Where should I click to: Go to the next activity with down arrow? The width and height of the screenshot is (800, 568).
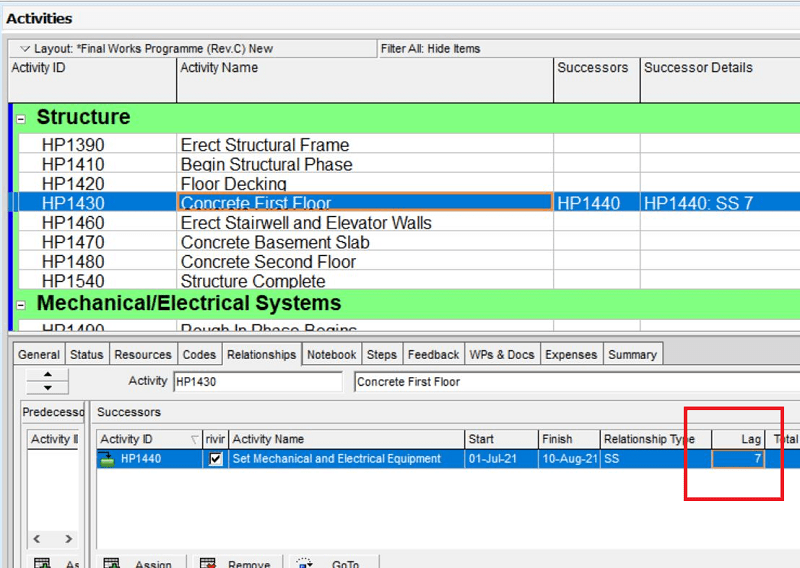pos(47,388)
